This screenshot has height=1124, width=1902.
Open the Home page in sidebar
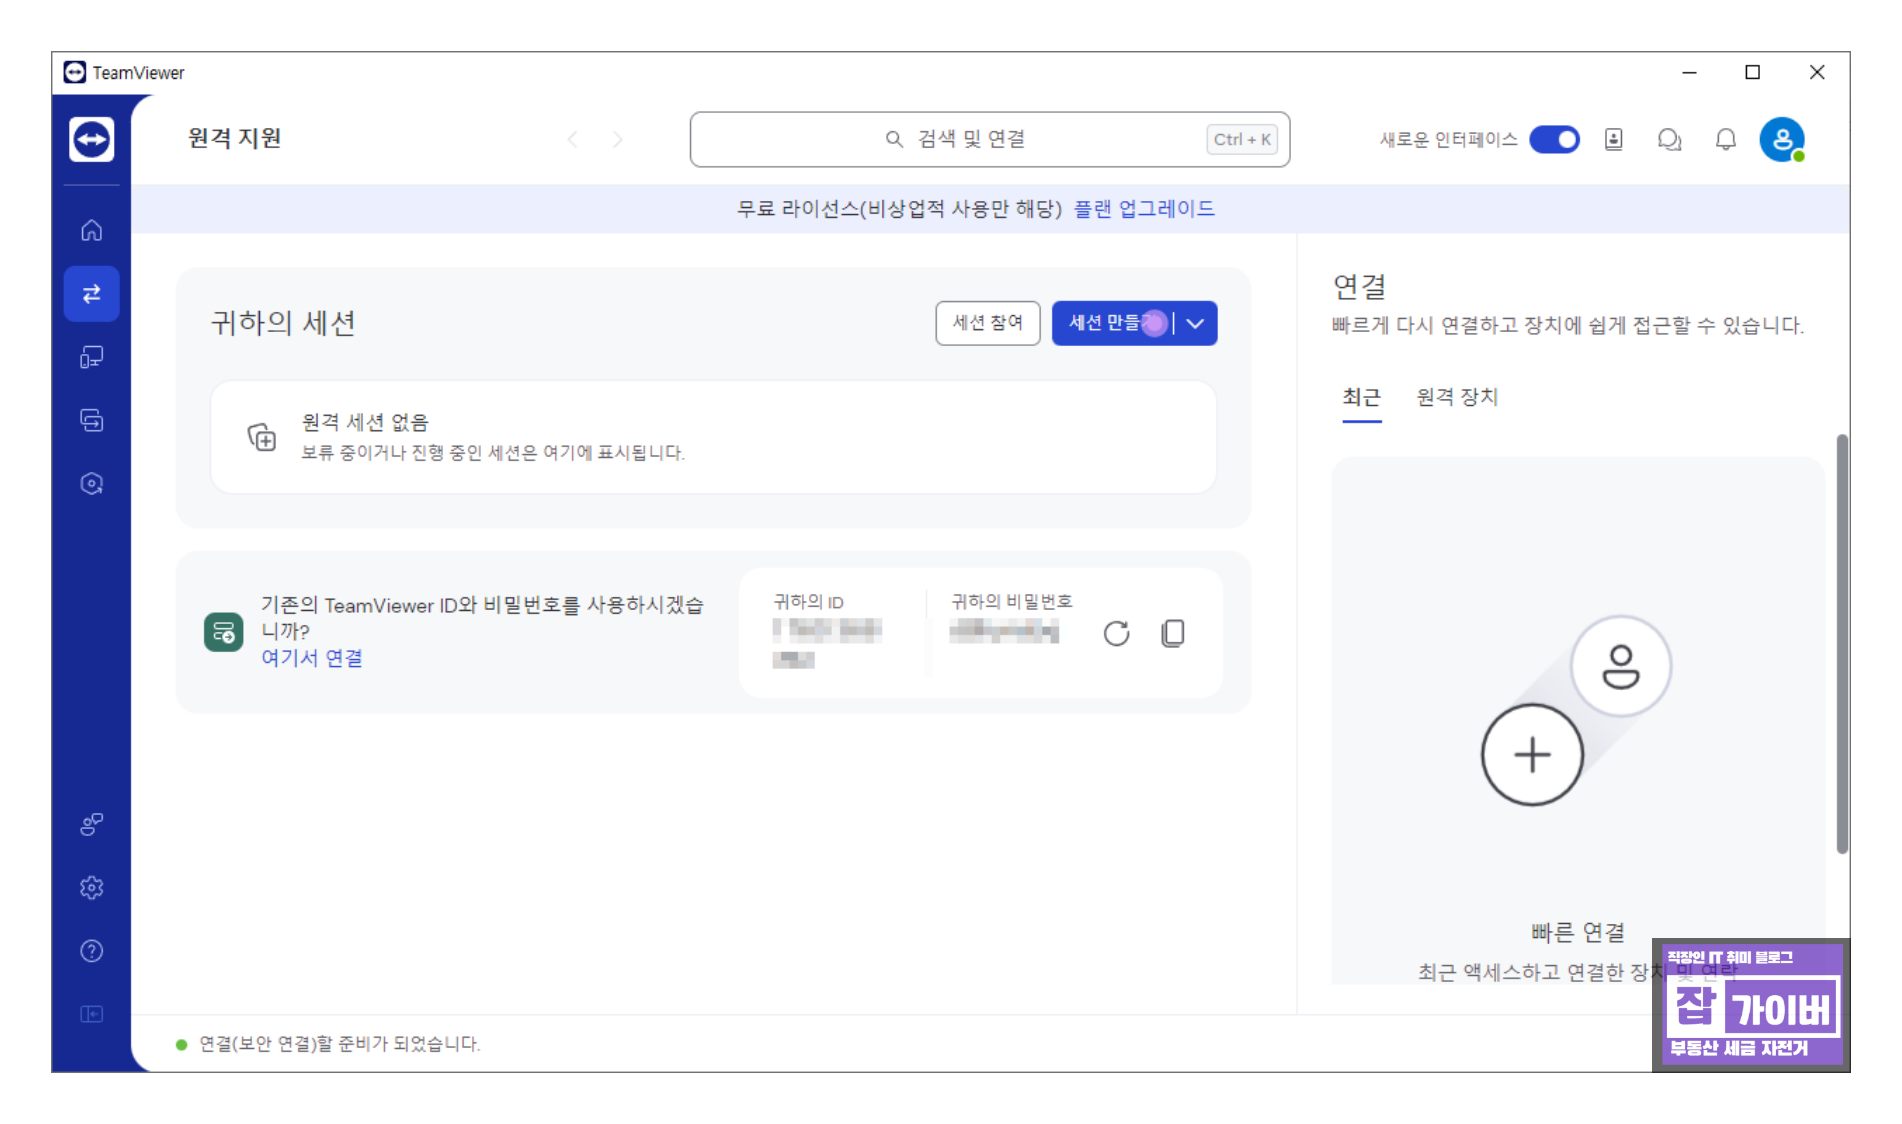coord(91,230)
